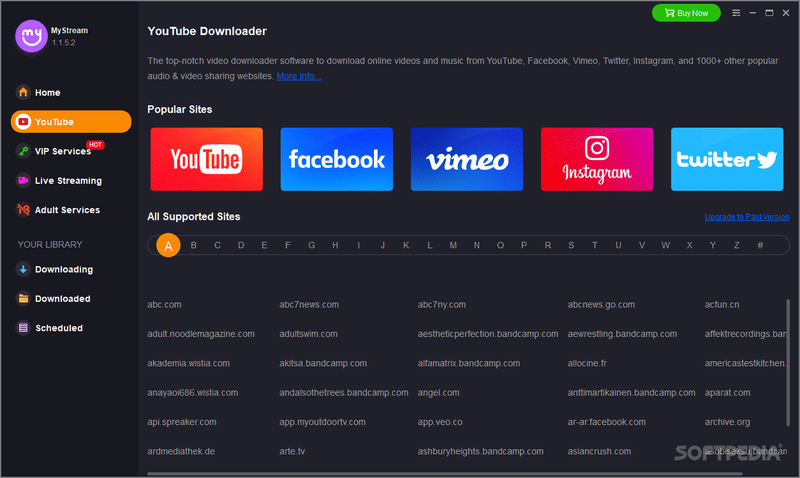Click abc7news.com in site list

click(x=309, y=305)
